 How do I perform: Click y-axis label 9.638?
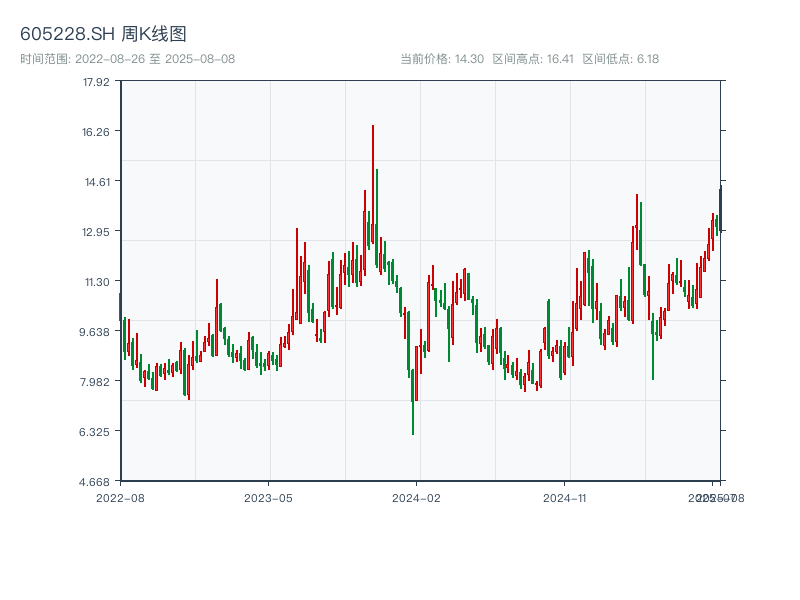tap(94, 332)
